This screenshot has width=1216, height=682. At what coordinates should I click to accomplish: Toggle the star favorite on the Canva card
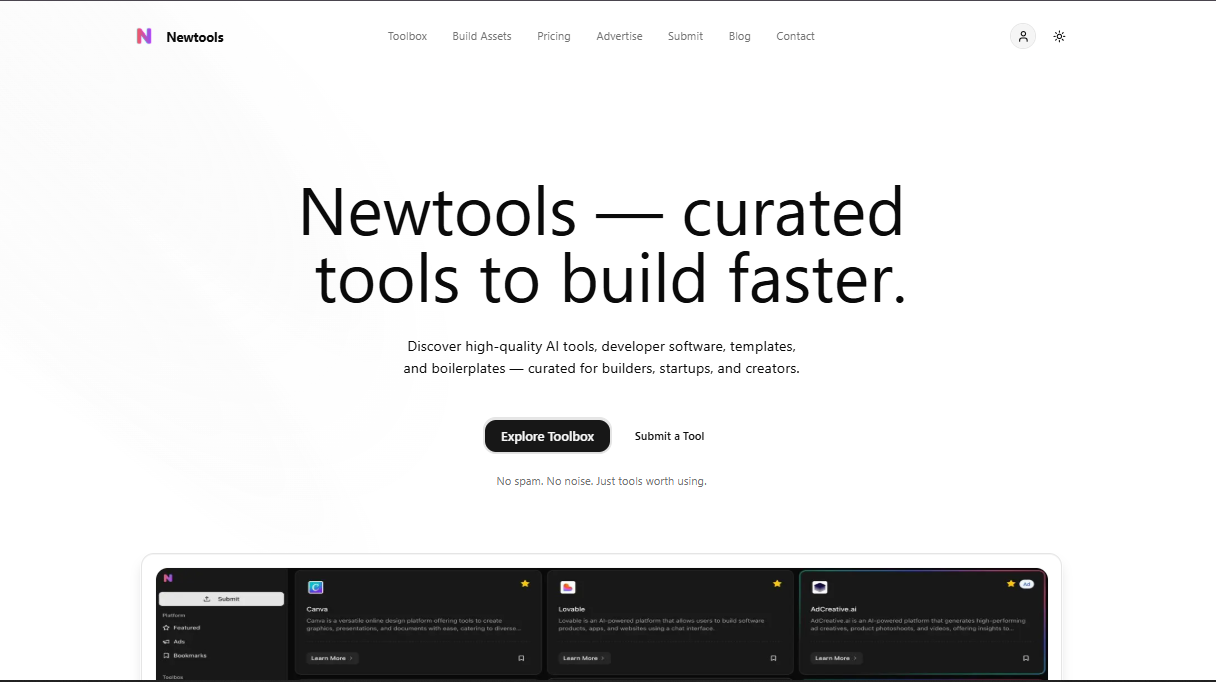(525, 581)
